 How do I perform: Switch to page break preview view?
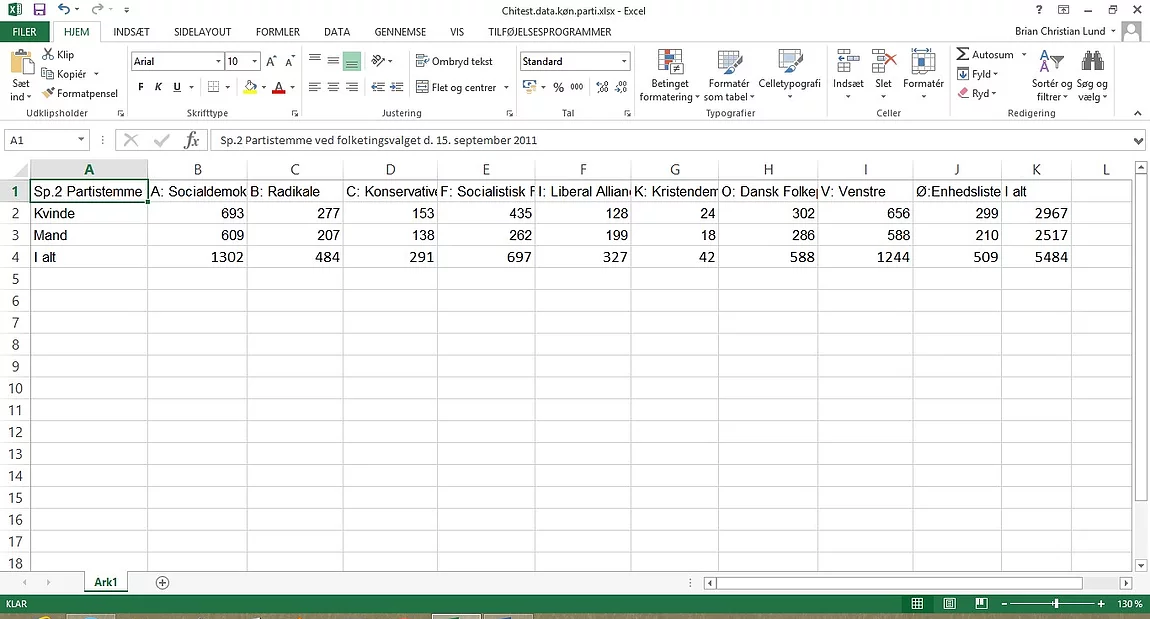coord(981,604)
